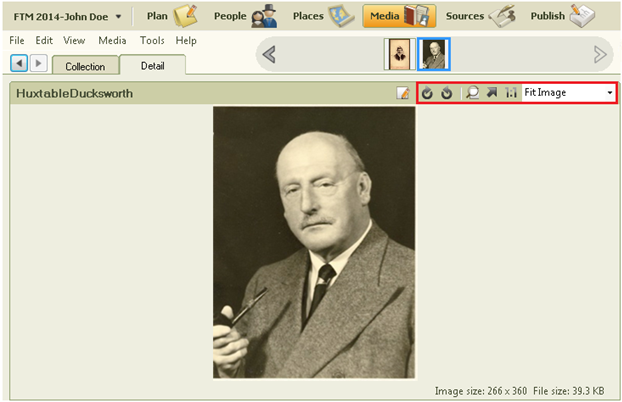Open the Media menu

[112, 41]
